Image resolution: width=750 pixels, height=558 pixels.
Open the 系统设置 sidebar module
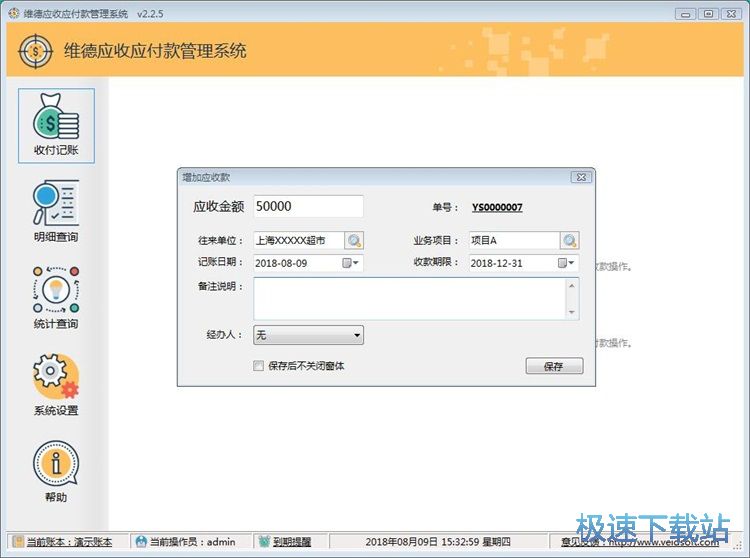click(x=56, y=385)
